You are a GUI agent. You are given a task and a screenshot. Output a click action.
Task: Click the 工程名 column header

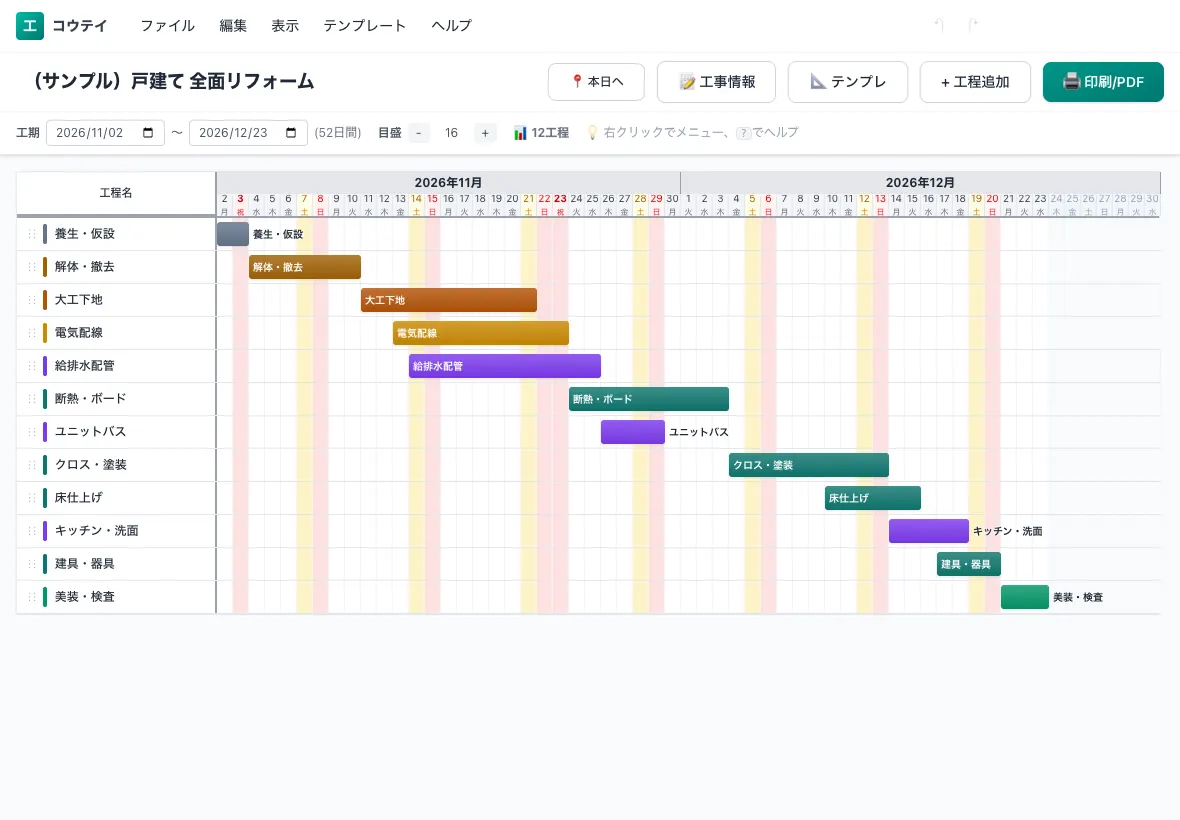point(116,193)
